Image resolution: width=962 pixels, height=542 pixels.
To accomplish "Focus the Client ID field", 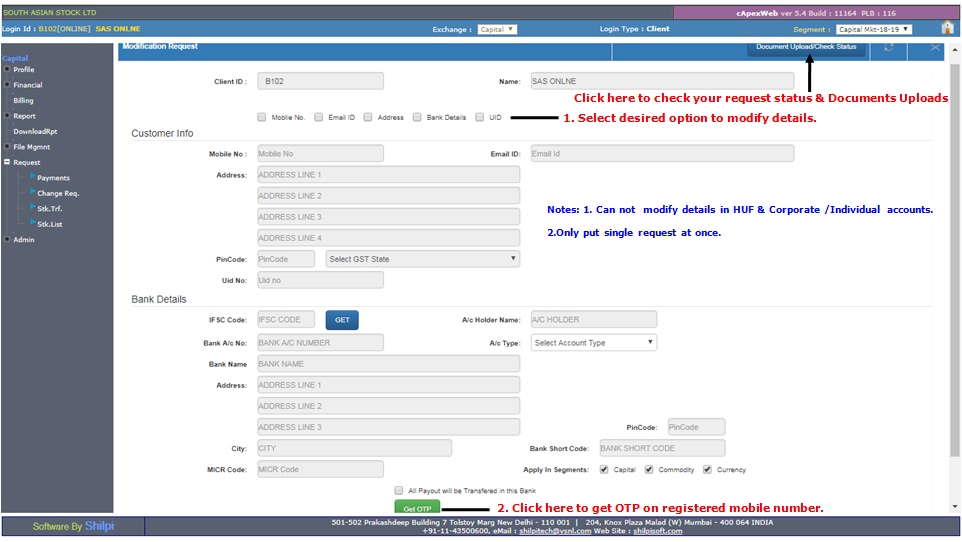I will (320, 81).
